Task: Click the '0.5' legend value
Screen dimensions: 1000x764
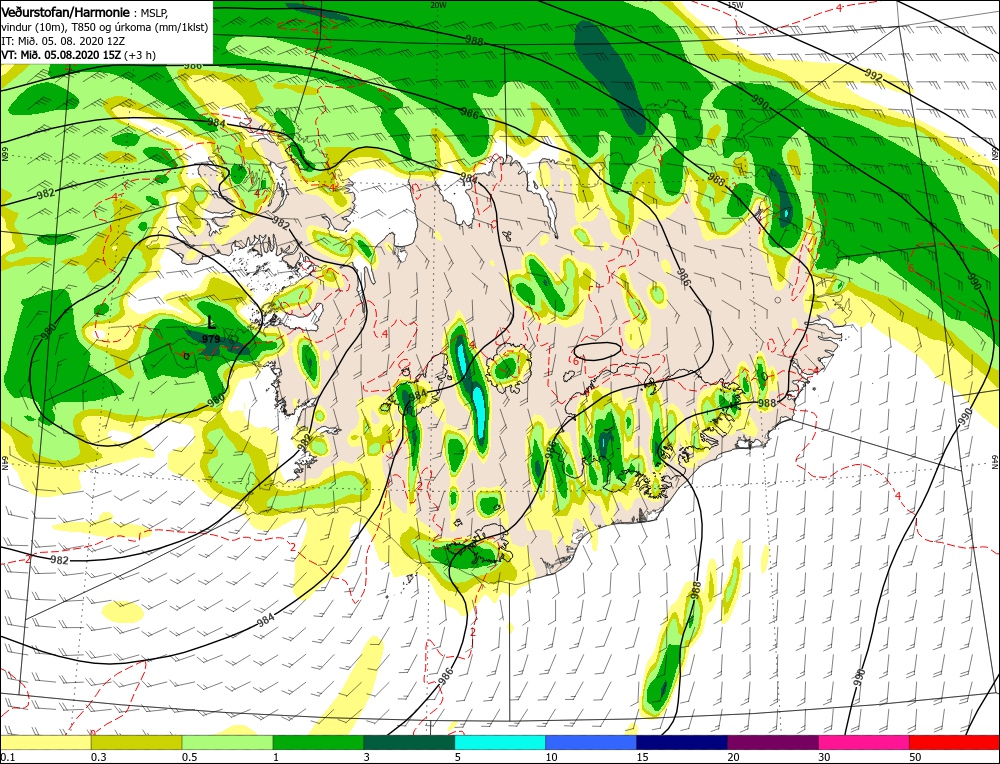Action: pos(189,757)
